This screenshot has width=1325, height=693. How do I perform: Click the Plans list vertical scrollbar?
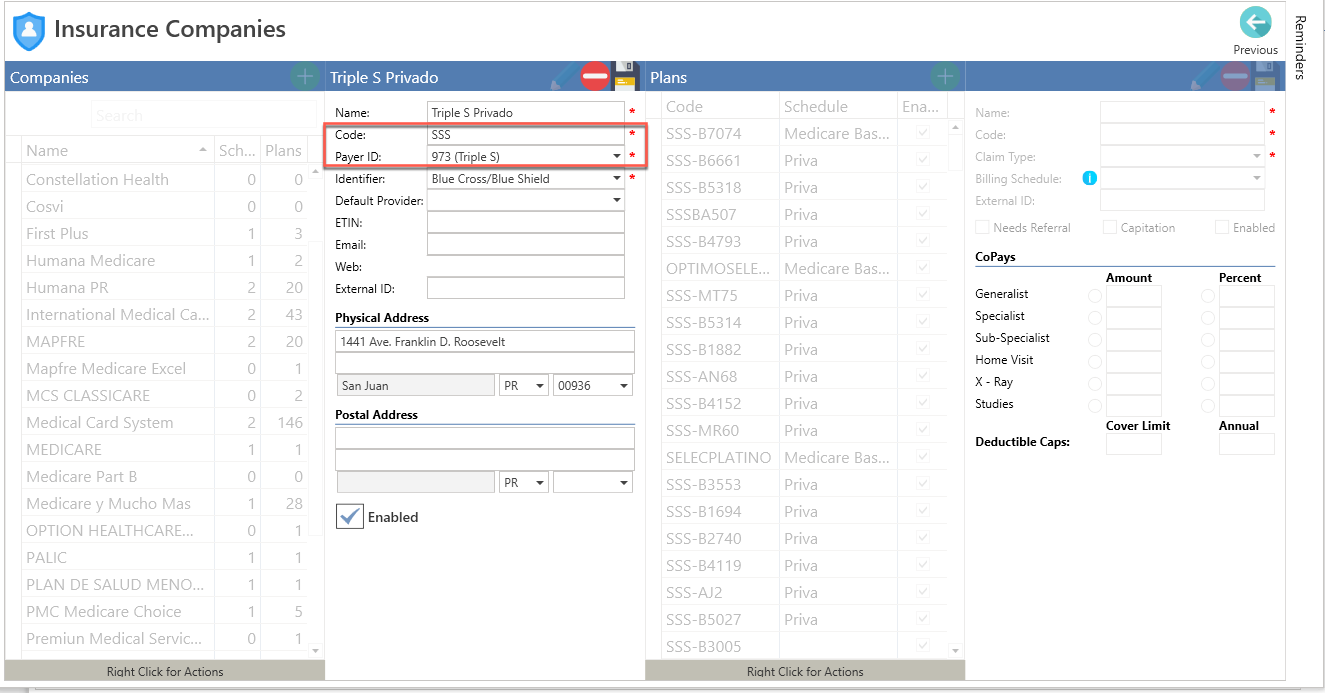956,390
